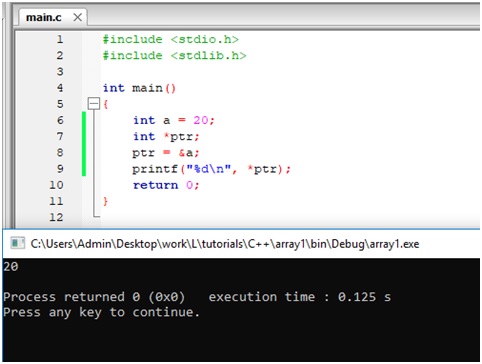This screenshot has height=364, width=482.
Task: Click the console output value 20
Action: point(11,266)
